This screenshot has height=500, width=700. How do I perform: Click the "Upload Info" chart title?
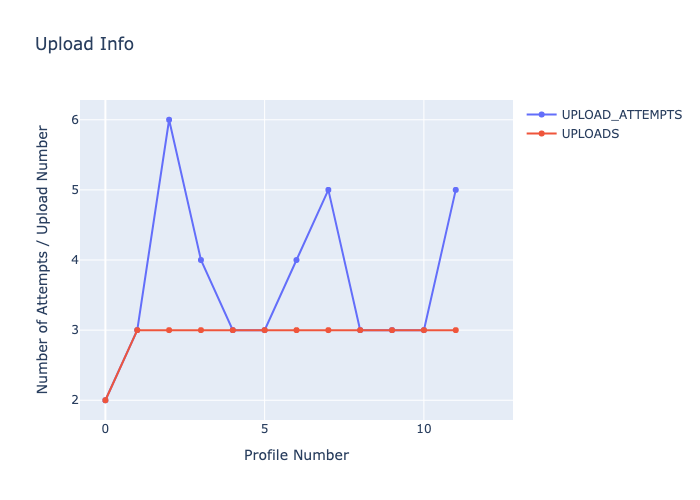click(x=84, y=44)
